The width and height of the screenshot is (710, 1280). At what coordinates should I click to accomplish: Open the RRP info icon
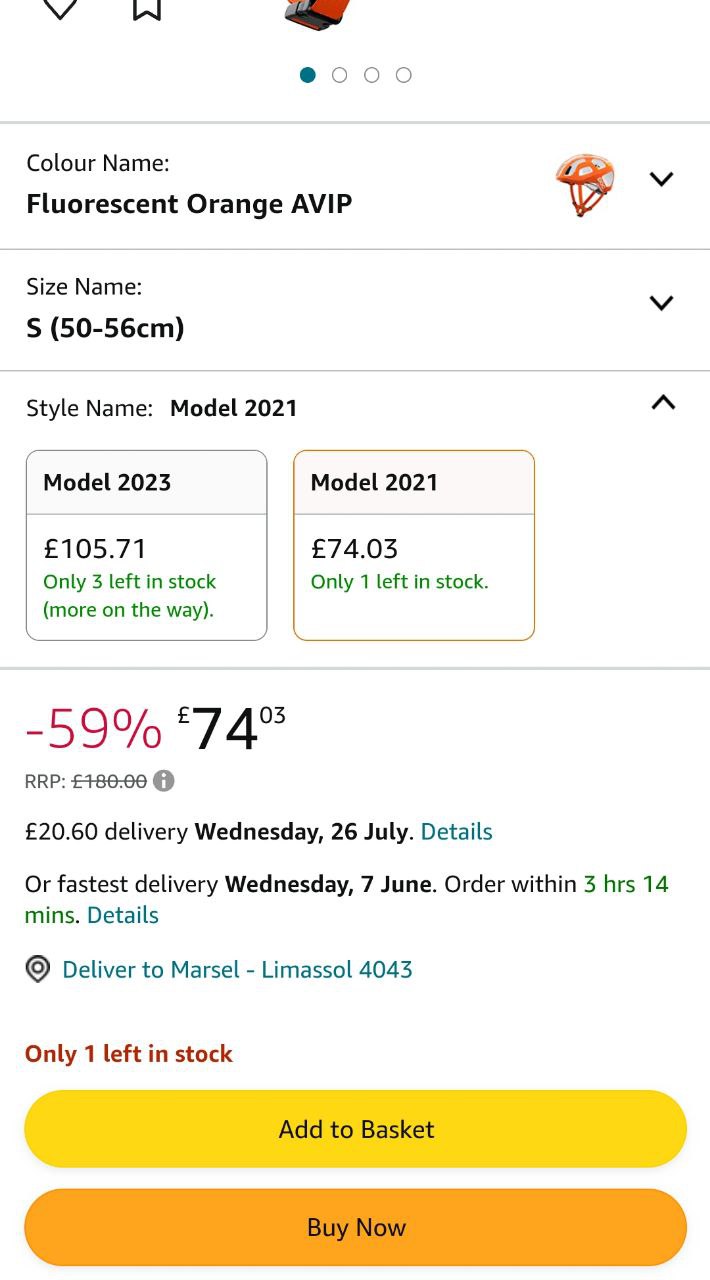[164, 781]
